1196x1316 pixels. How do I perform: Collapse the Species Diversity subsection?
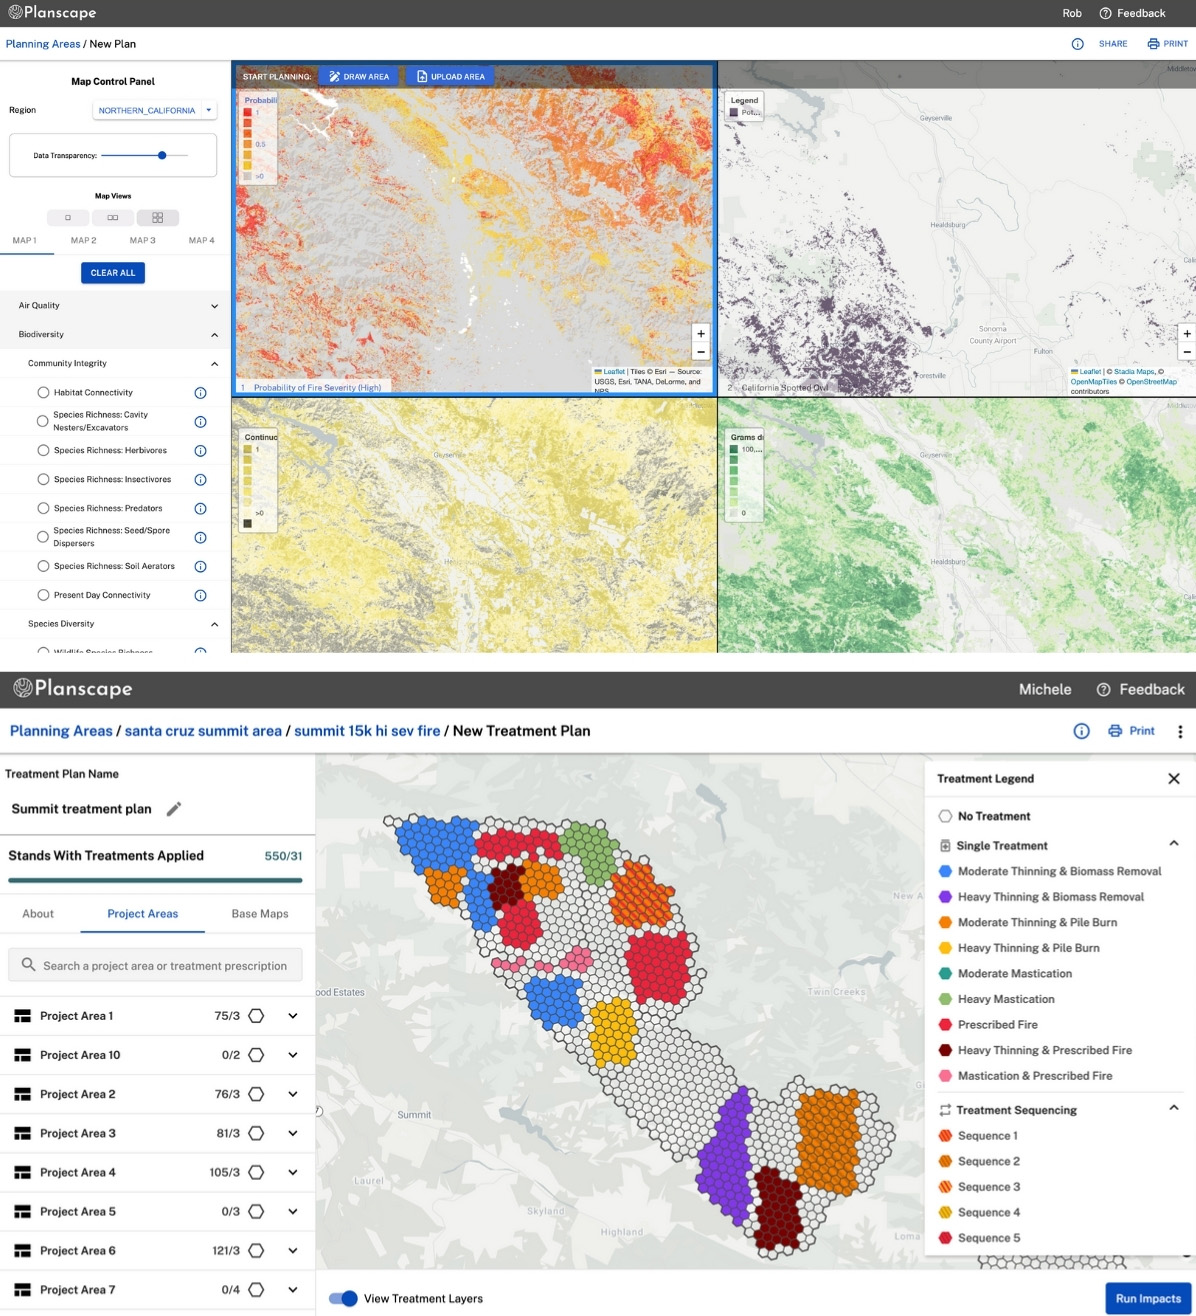[214, 624]
